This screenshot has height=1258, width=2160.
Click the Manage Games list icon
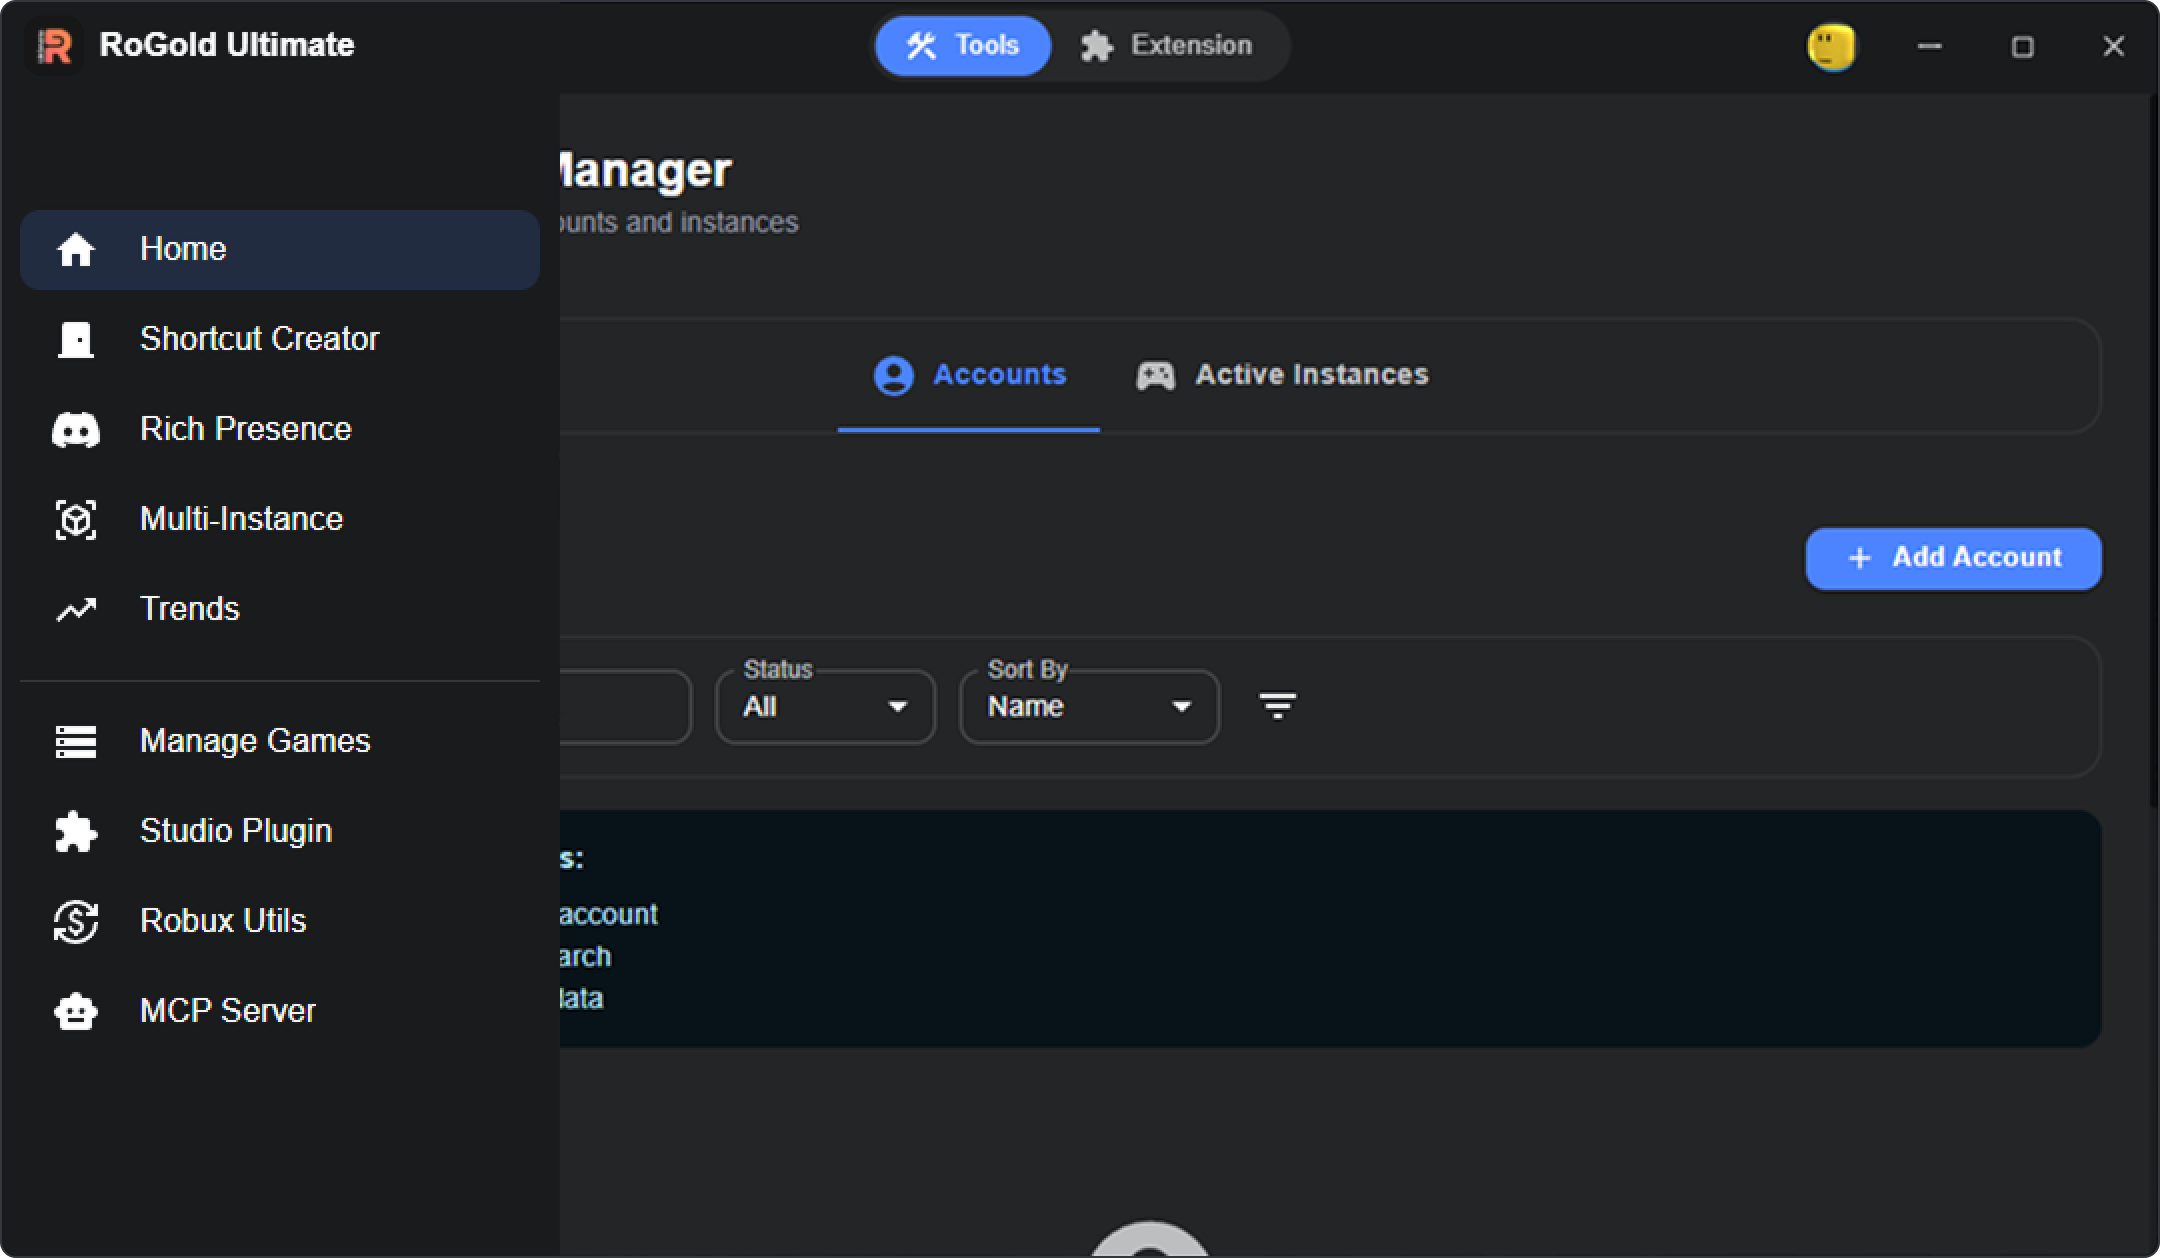point(76,742)
